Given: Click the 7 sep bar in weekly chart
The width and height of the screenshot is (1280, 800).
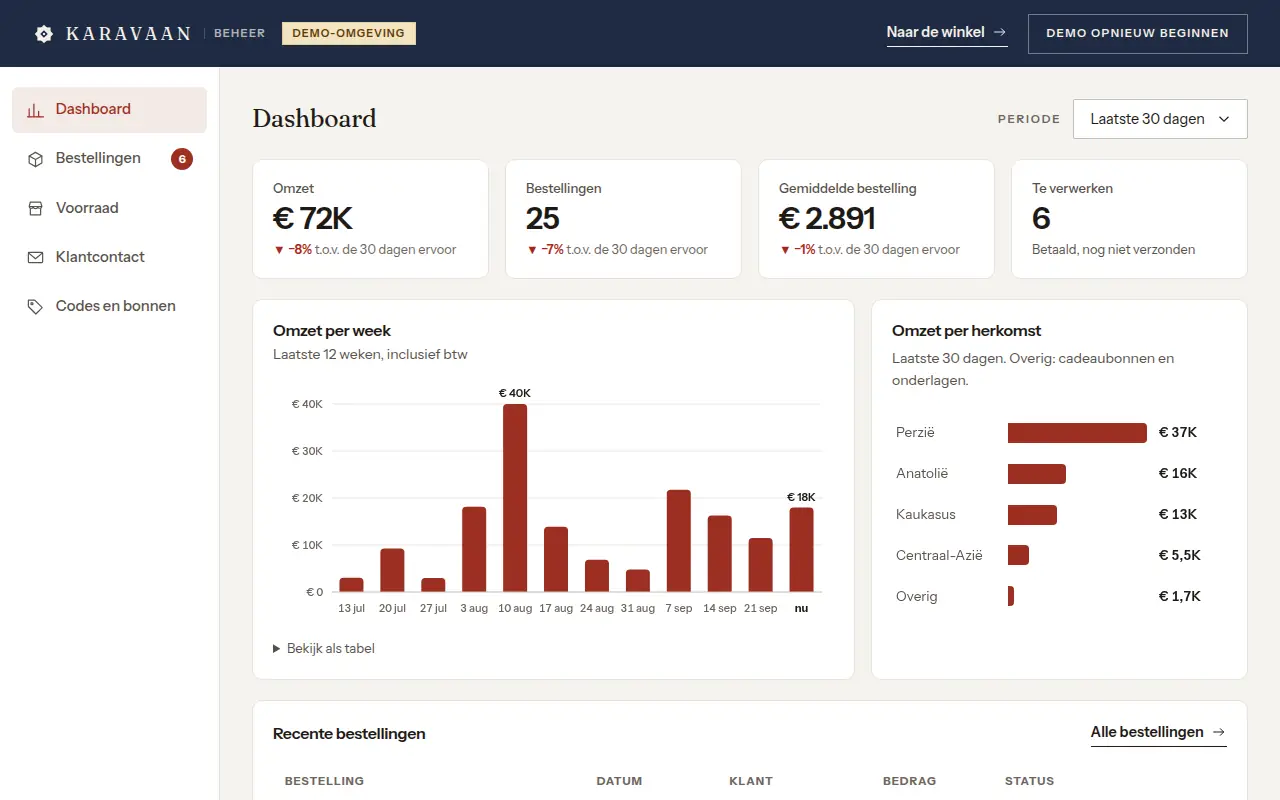Looking at the screenshot, I should click(679, 541).
